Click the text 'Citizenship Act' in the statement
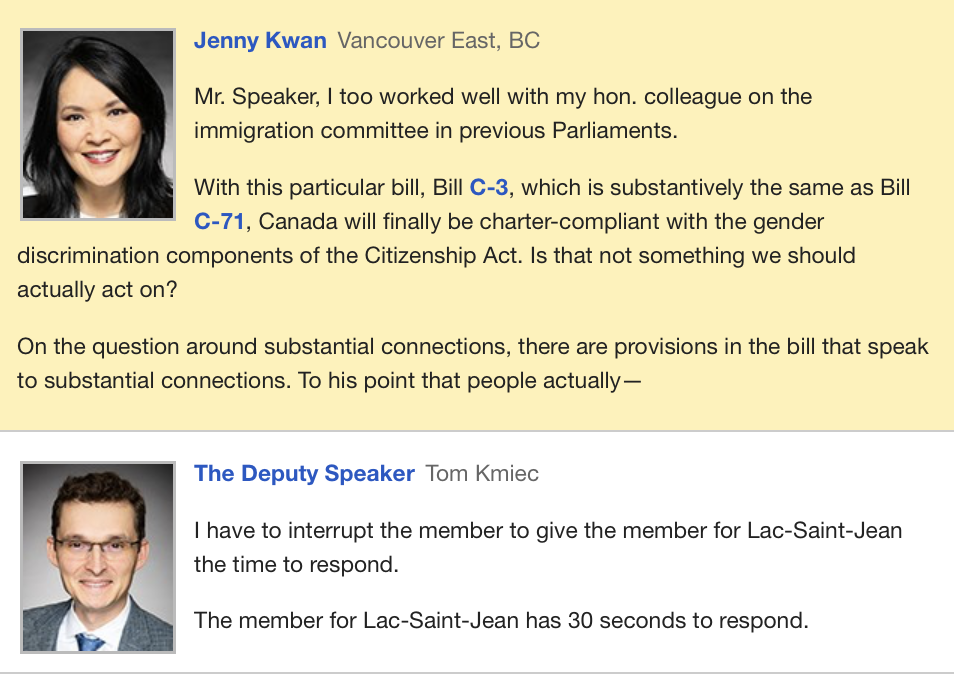 (x=443, y=255)
